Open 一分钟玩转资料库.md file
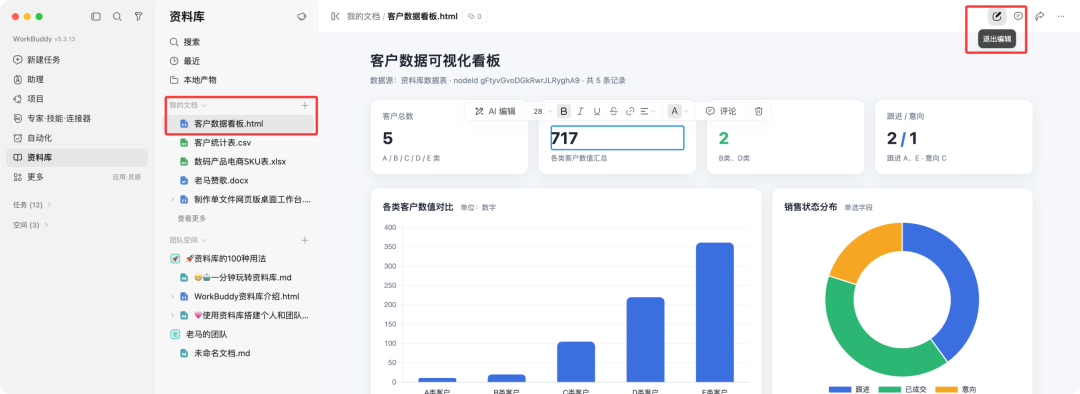This screenshot has width=1080, height=394. (238, 278)
